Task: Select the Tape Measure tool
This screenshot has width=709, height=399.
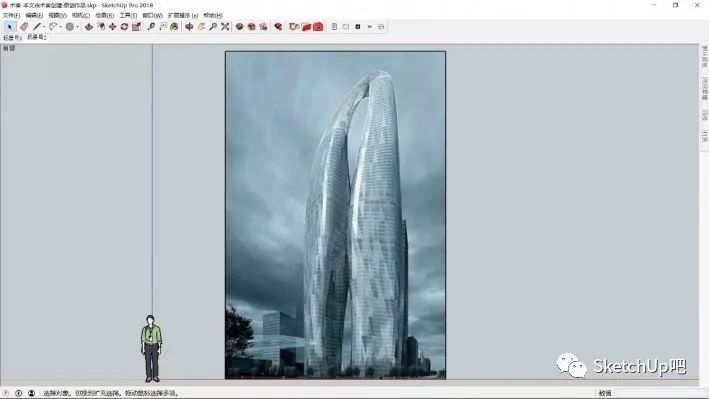Action: point(151,27)
